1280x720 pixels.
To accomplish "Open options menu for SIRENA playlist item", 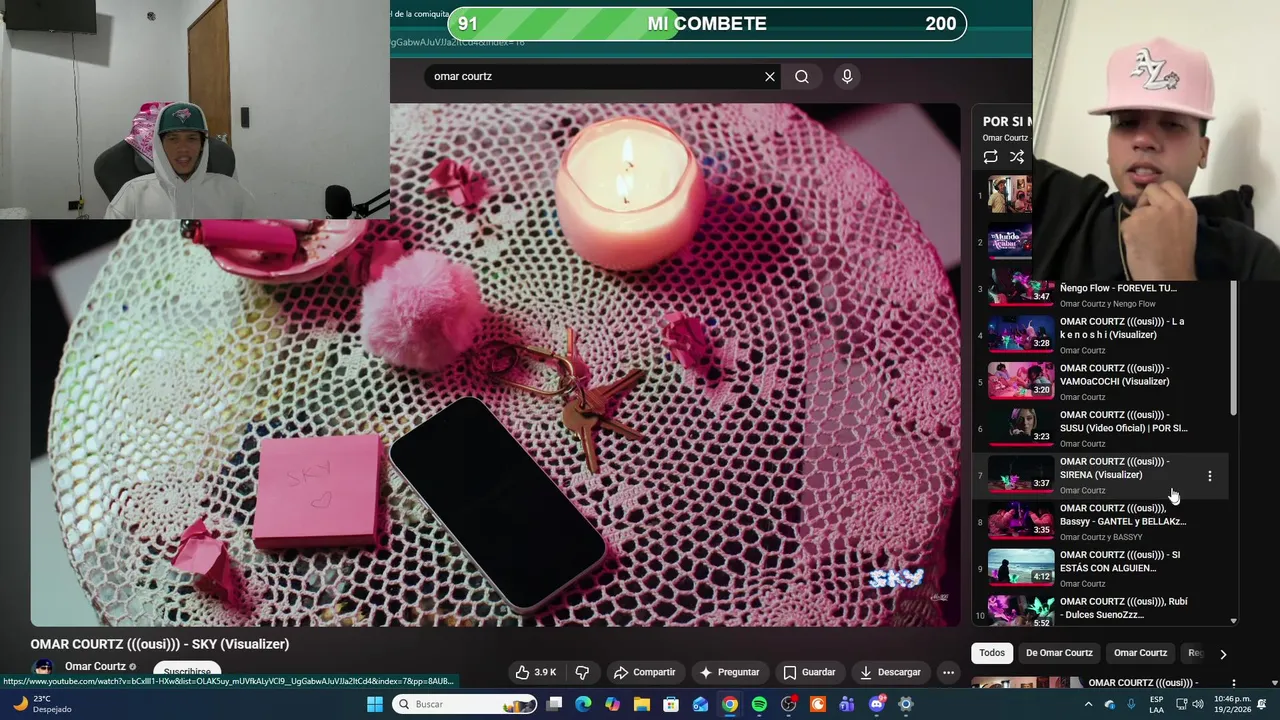I will pos(1210,476).
